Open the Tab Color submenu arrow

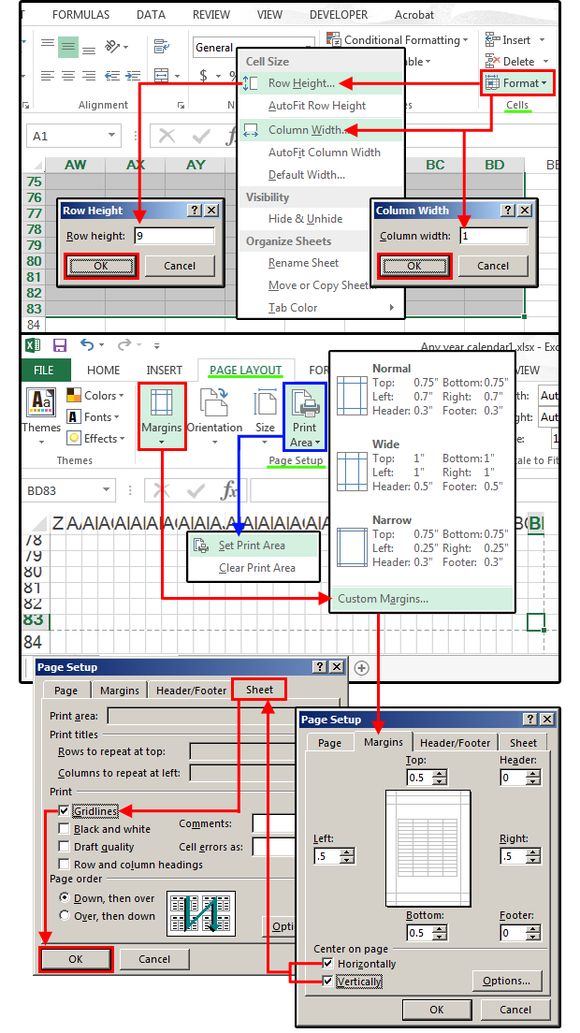point(392,308)
